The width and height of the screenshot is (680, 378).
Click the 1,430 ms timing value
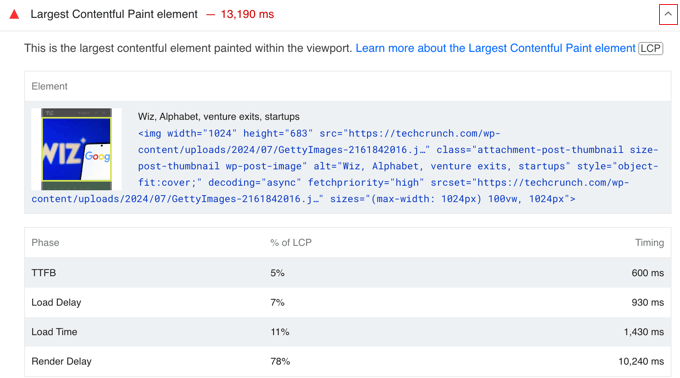(644, 332)
